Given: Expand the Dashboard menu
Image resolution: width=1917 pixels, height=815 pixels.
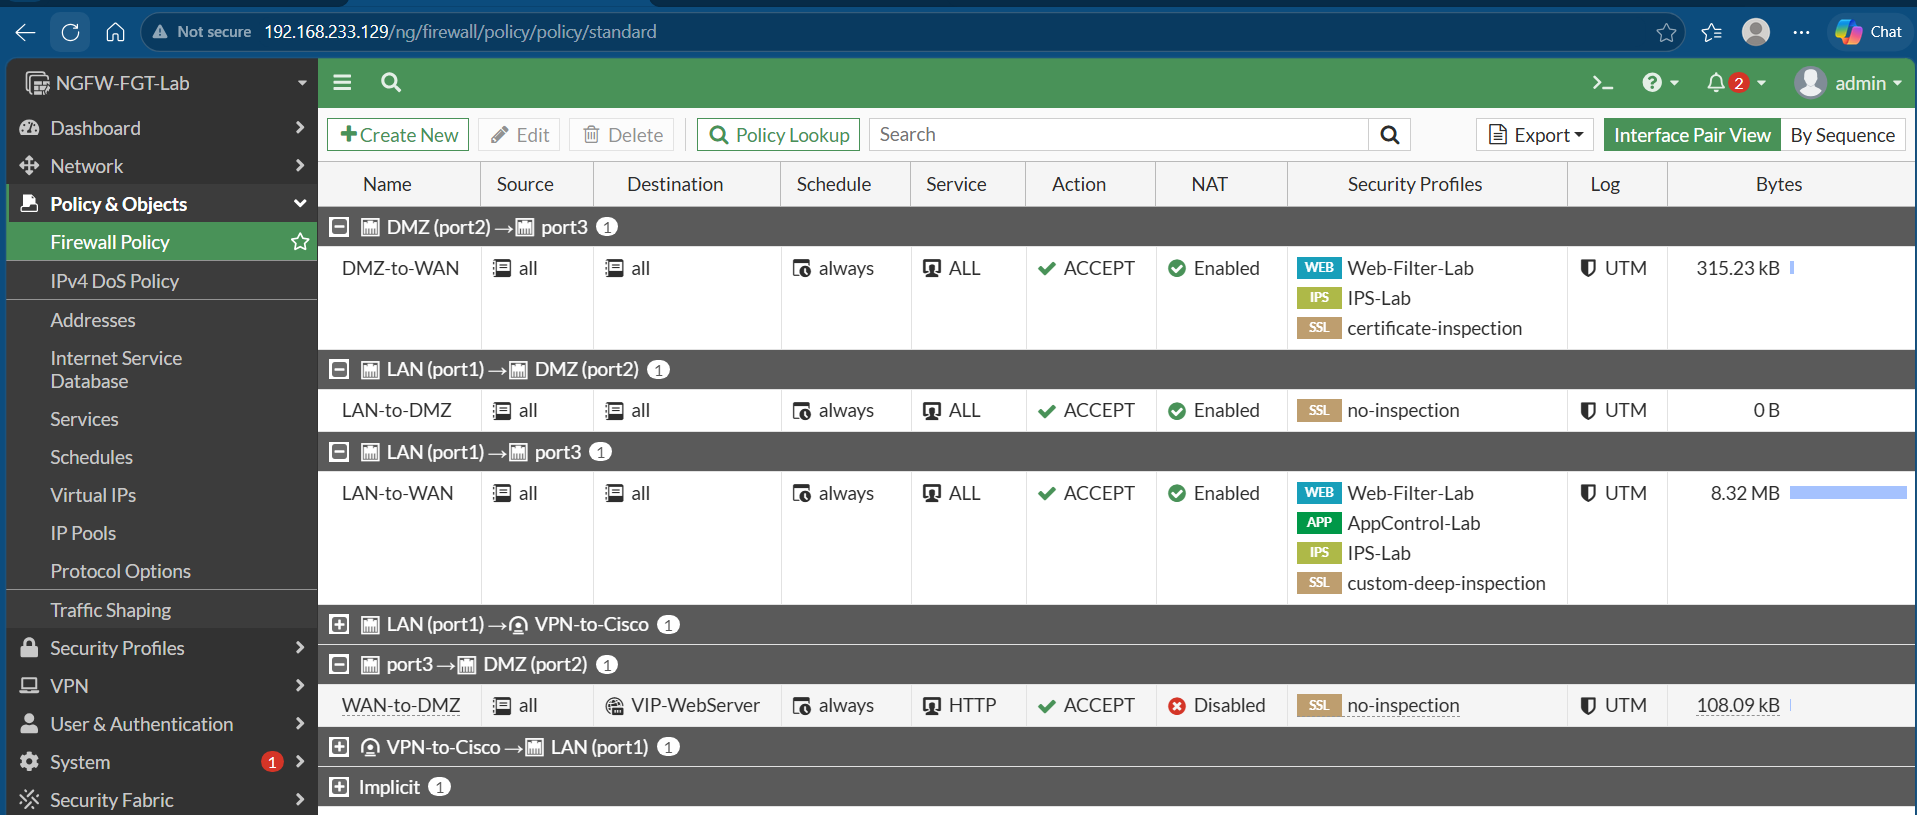Looking at the screenshot, I should [x=162, y=128].
